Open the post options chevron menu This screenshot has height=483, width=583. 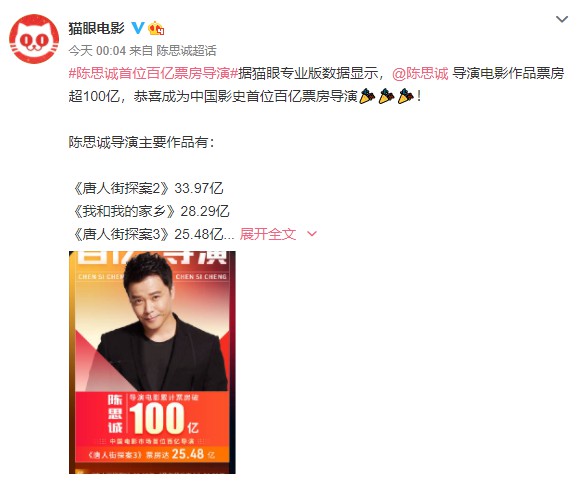(562, 19)
